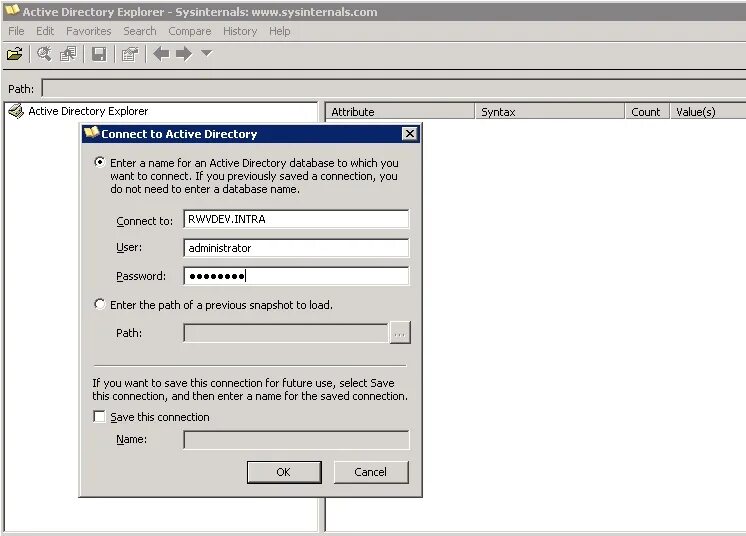746x536 pixels.
Task: Open the Help menu
Action: click(279, 31)
